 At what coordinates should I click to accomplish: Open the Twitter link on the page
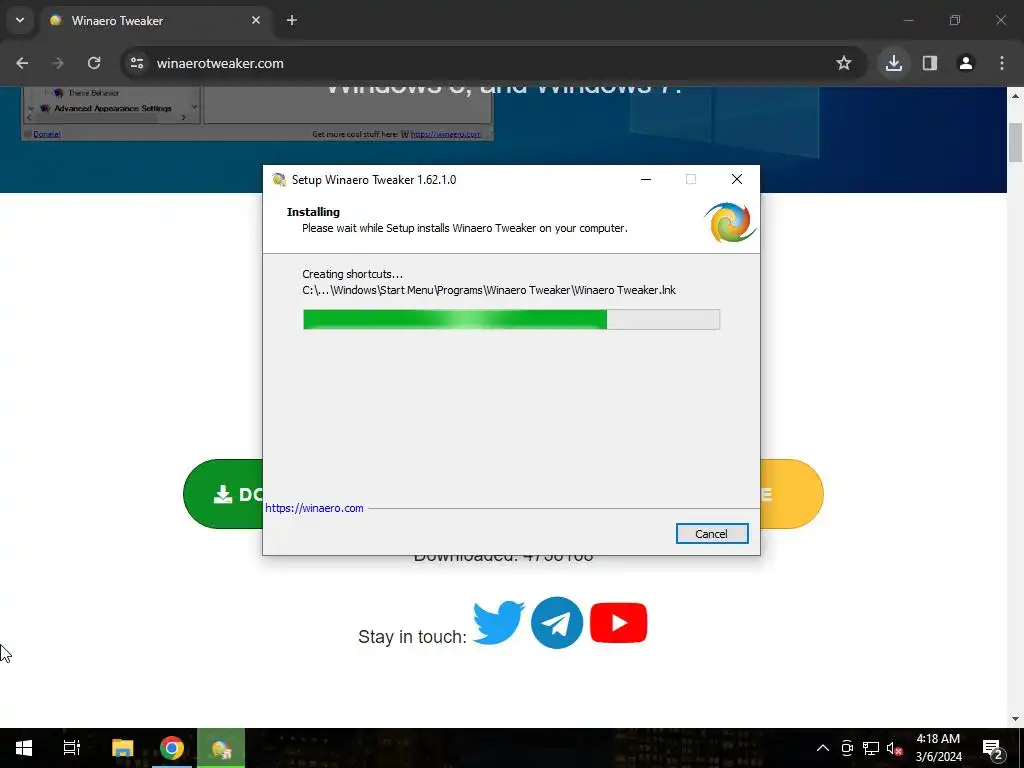tap(498, 622)
